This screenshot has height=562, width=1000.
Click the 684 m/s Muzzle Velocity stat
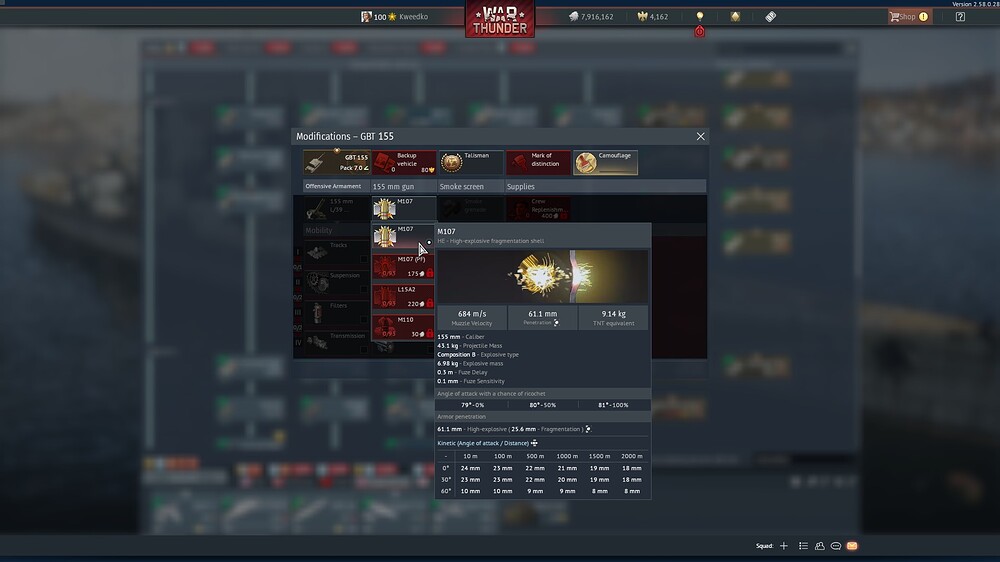472,318
